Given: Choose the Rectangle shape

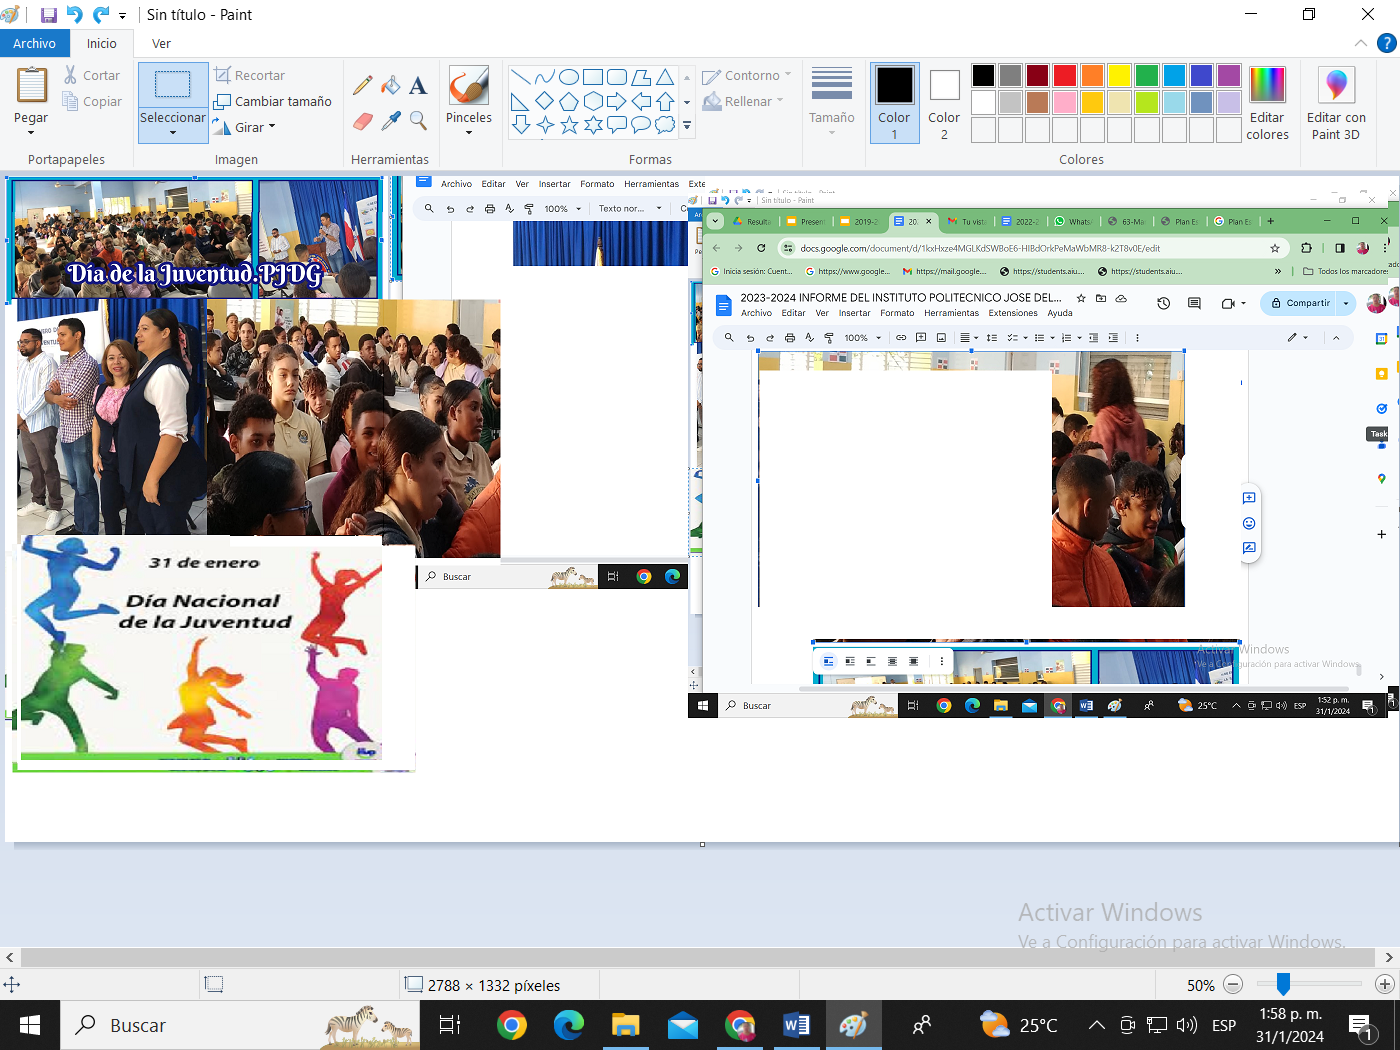Looking at the screenshot, I should pos(593,77).
